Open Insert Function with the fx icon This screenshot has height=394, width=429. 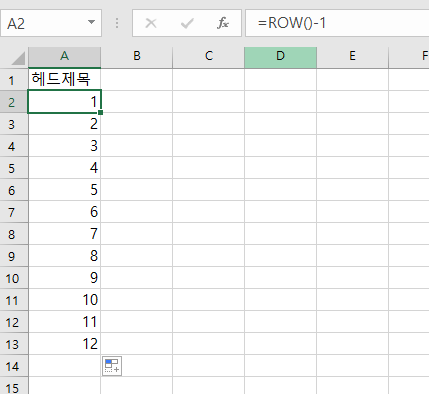pyautogui.click(x=223, y=23)
